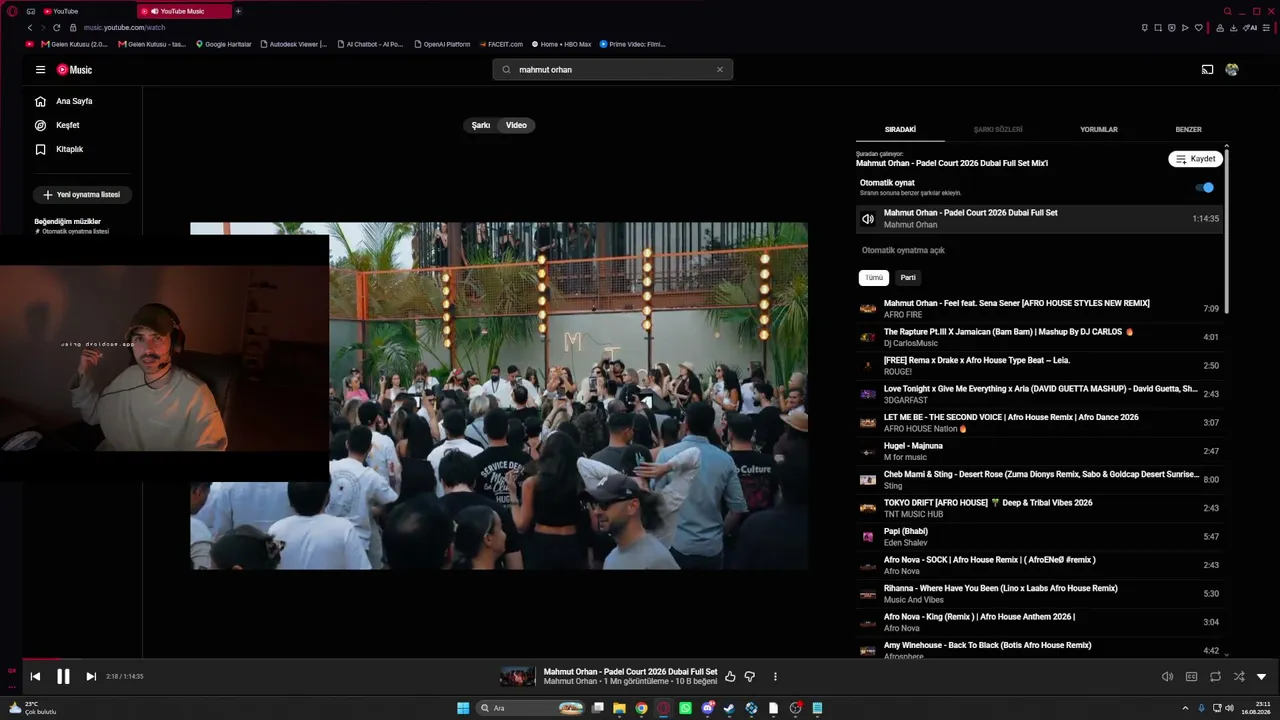Open a new browser tab

238,11
